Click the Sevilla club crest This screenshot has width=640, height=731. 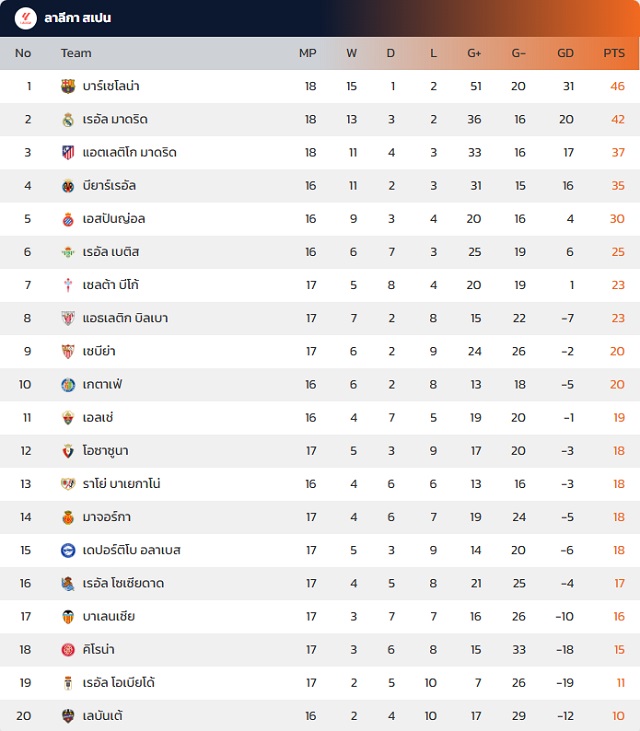(68, 351)
